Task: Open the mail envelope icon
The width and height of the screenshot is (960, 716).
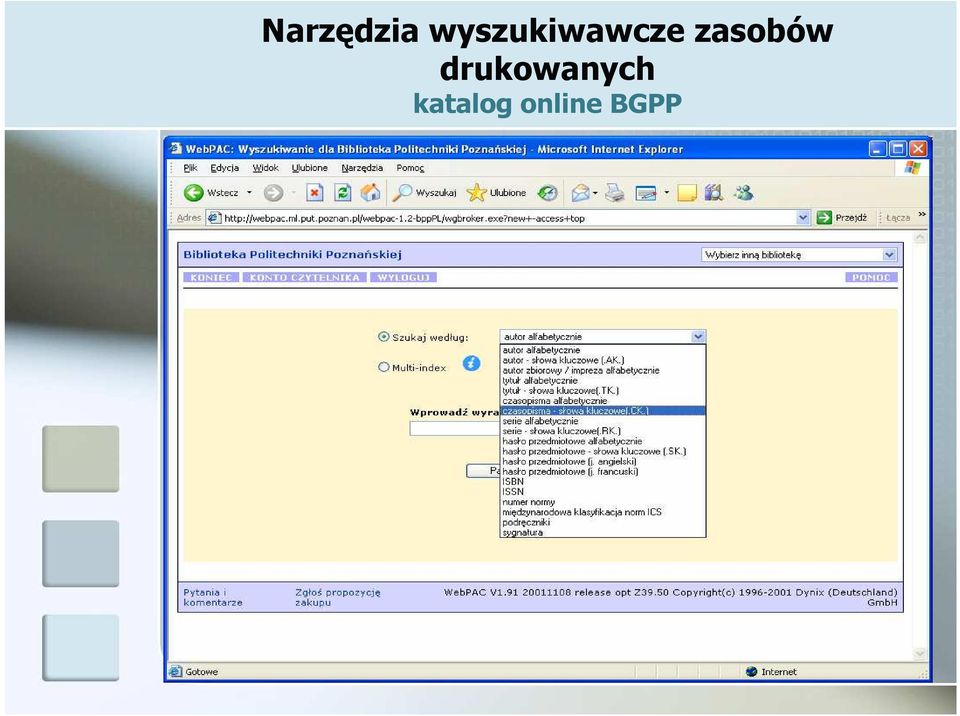Action: tap(580, 193)
